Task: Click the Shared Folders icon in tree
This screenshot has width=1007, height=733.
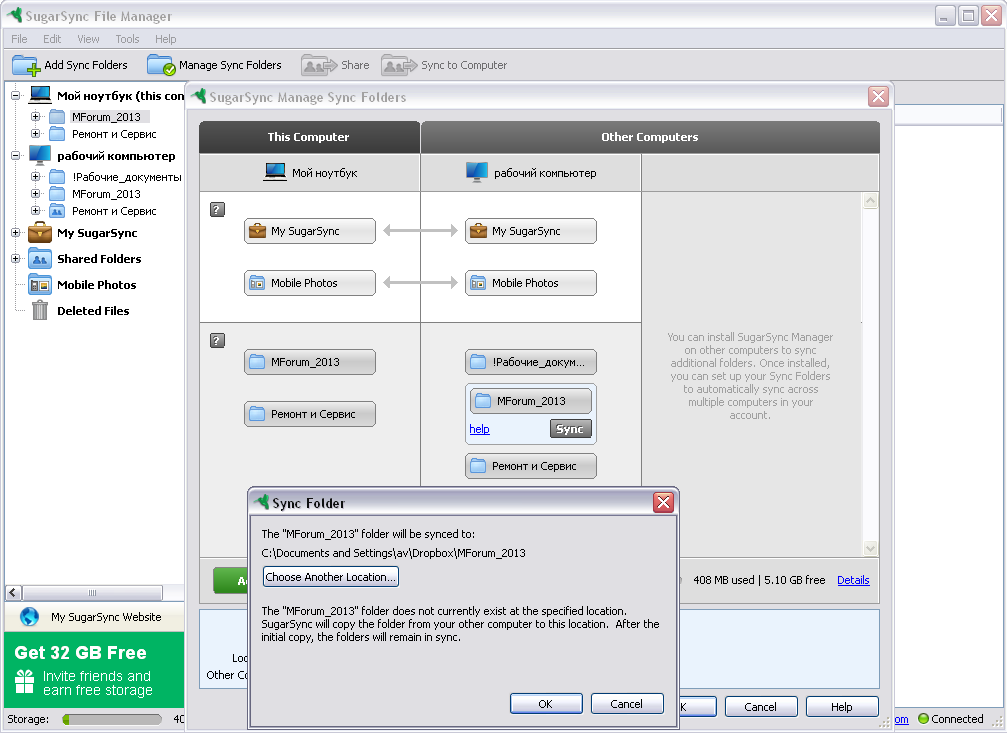Action: (x=40, y=258)
